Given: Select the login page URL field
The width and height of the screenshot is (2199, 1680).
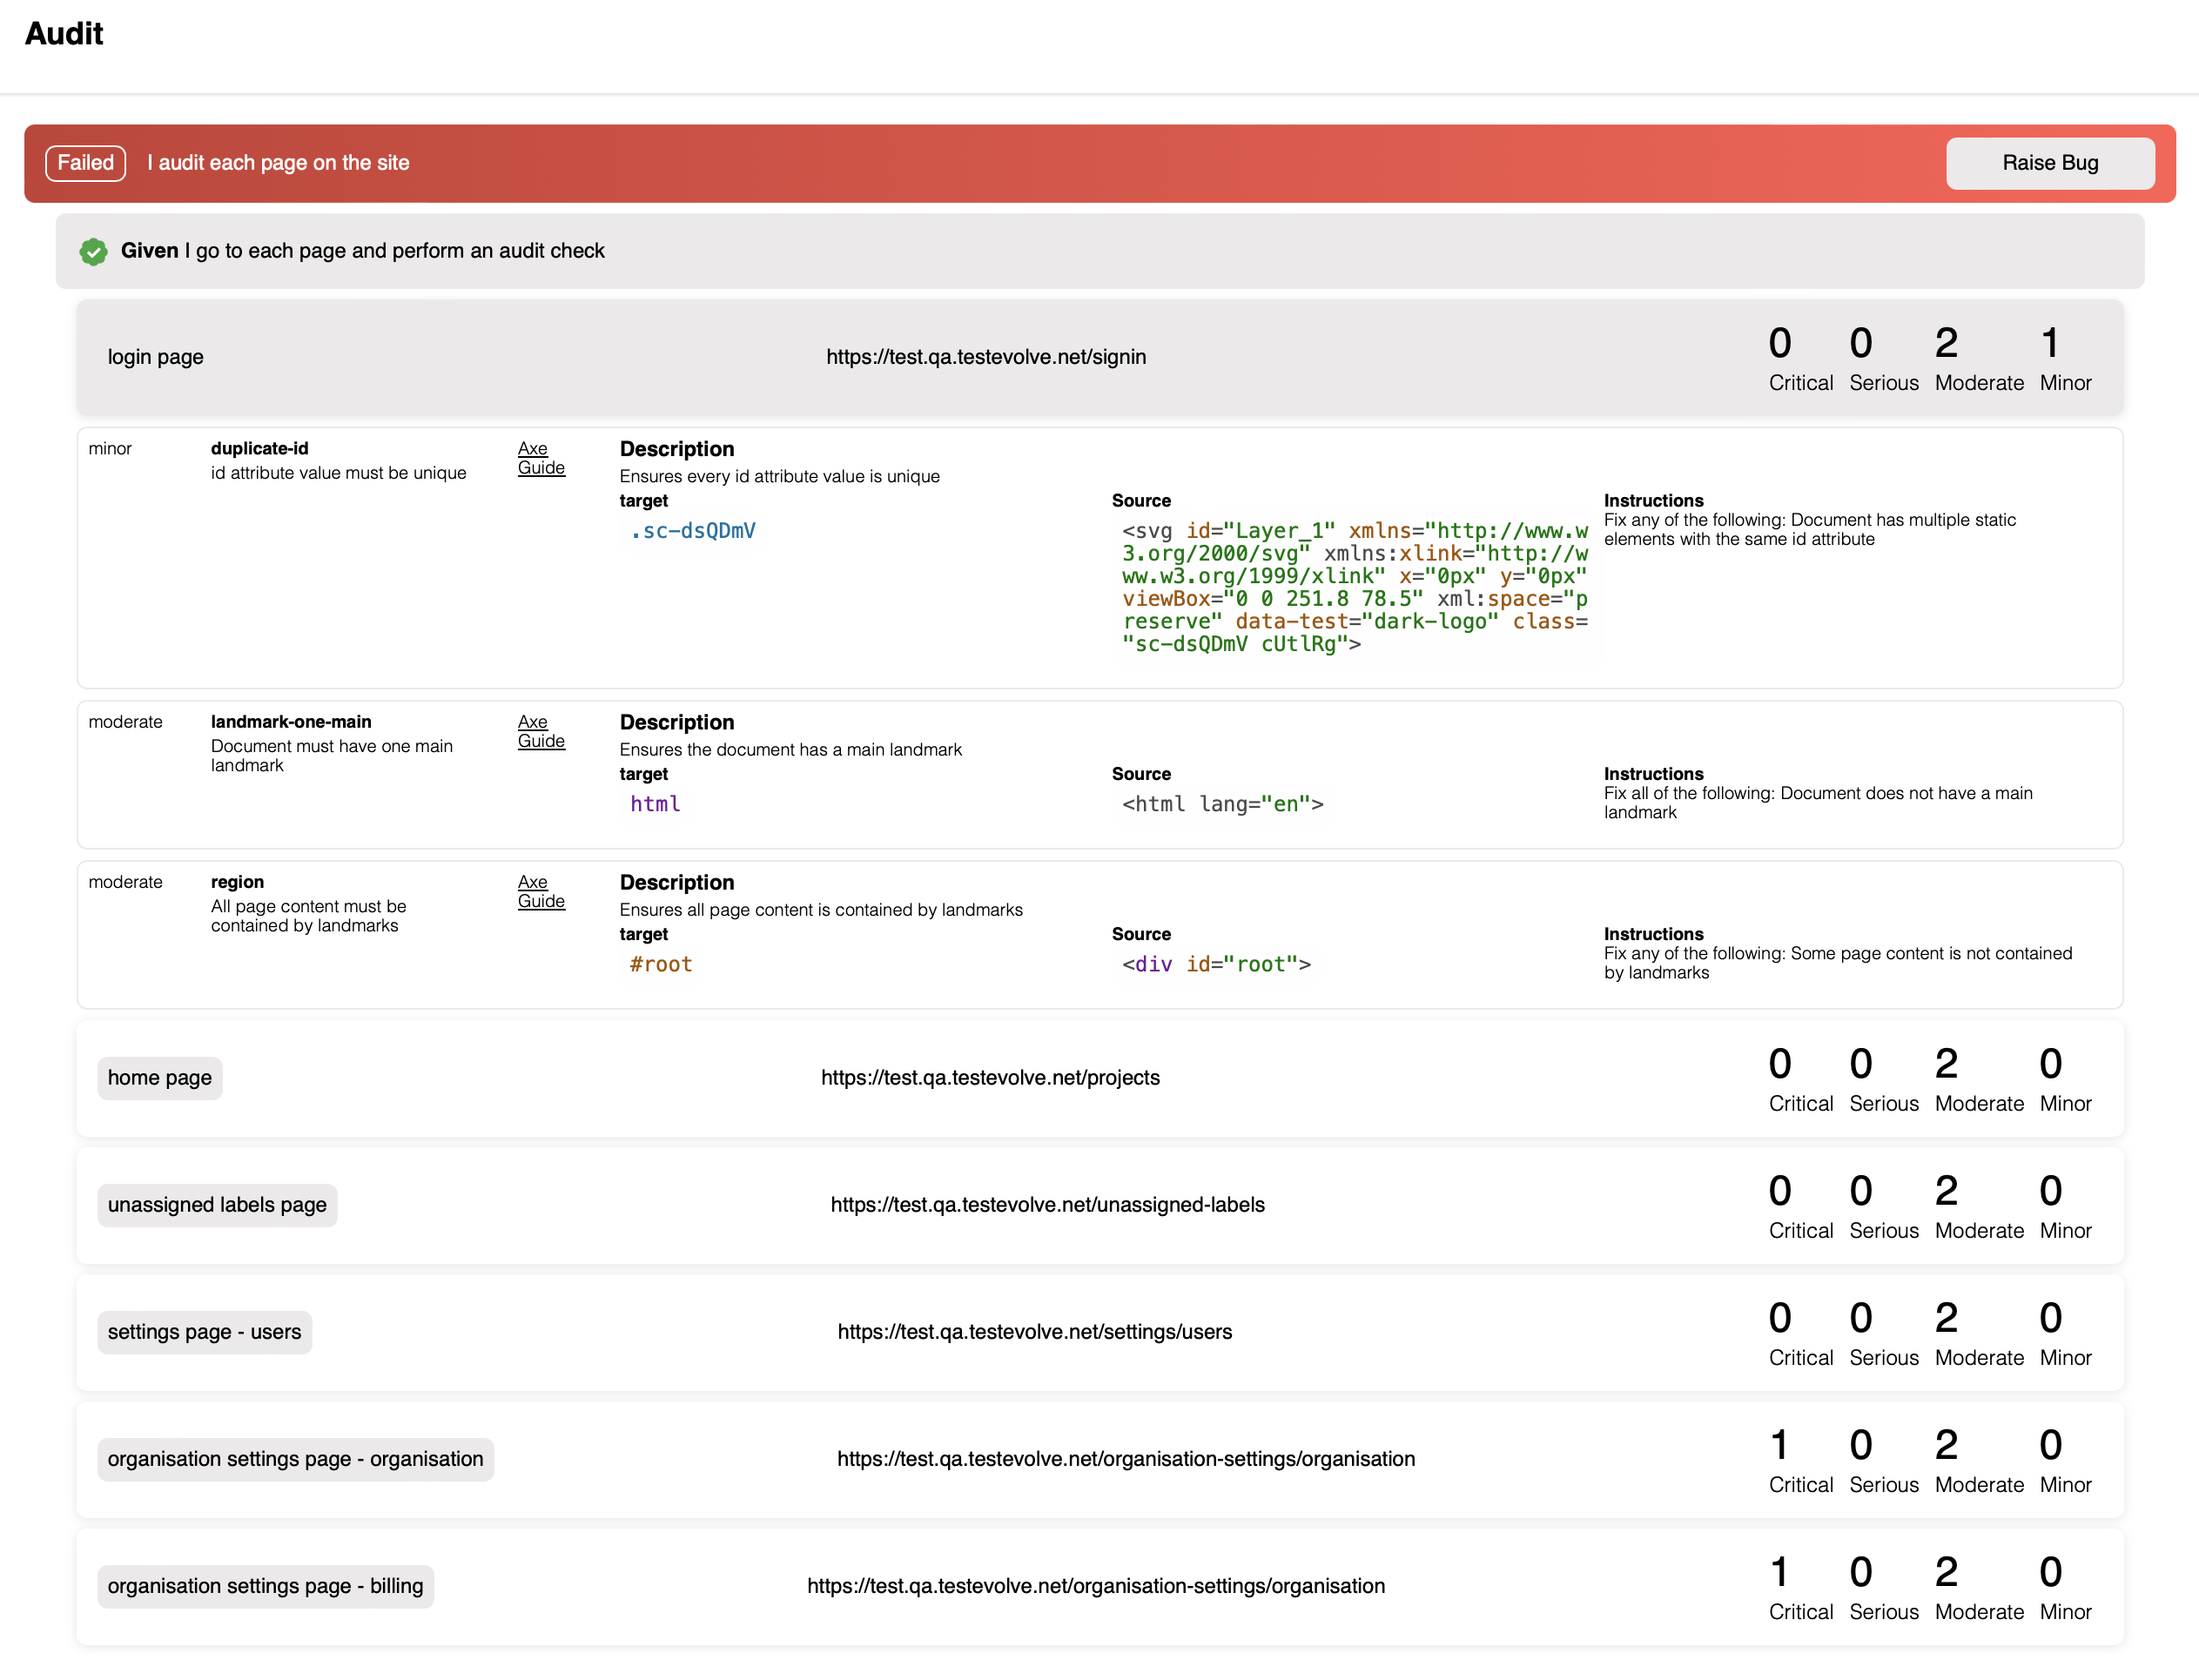Looking at the screenshot, I should click(x=988, y=357).
